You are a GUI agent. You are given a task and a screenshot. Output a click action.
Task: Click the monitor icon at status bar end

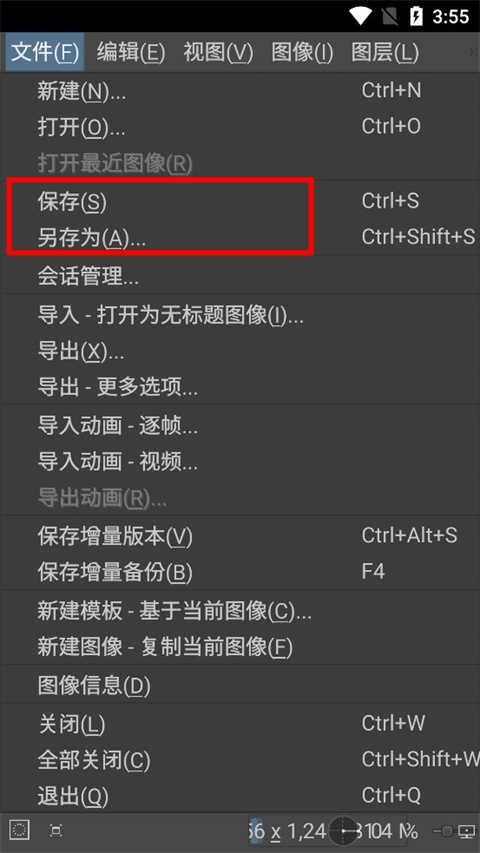(467, 831)
